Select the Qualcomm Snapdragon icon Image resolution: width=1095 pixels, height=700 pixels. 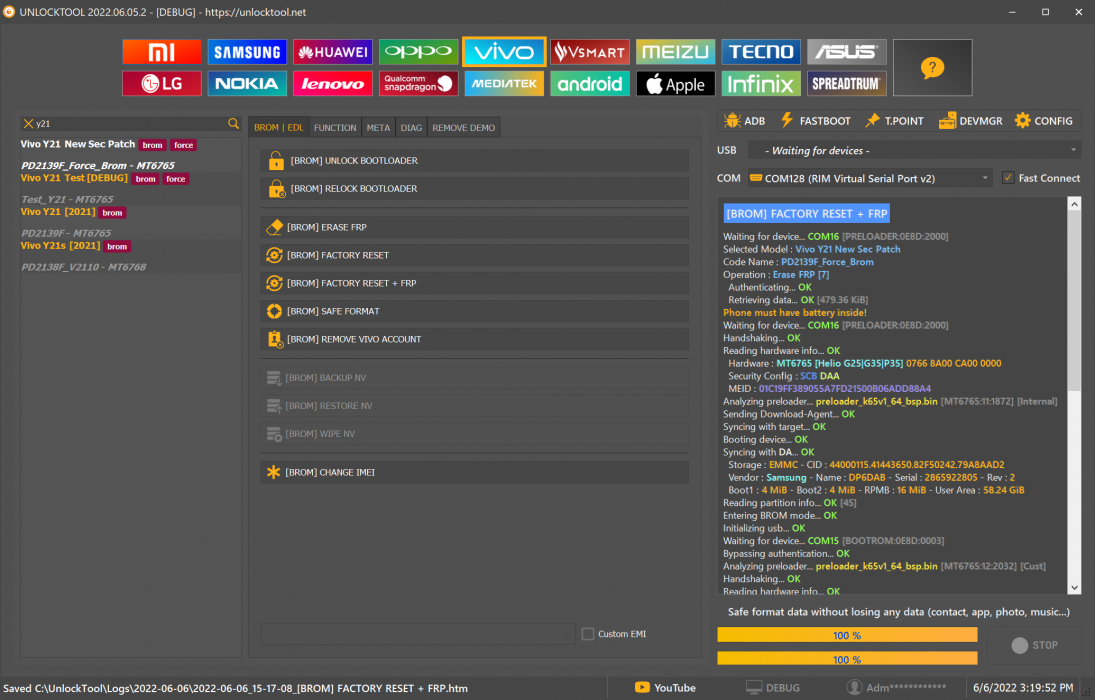[x=418, y=83]
